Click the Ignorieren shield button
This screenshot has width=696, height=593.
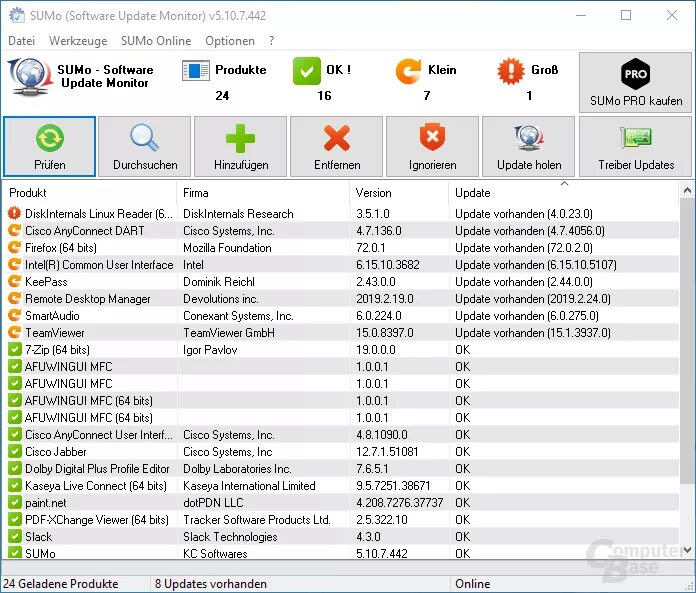tap(432, 146)
